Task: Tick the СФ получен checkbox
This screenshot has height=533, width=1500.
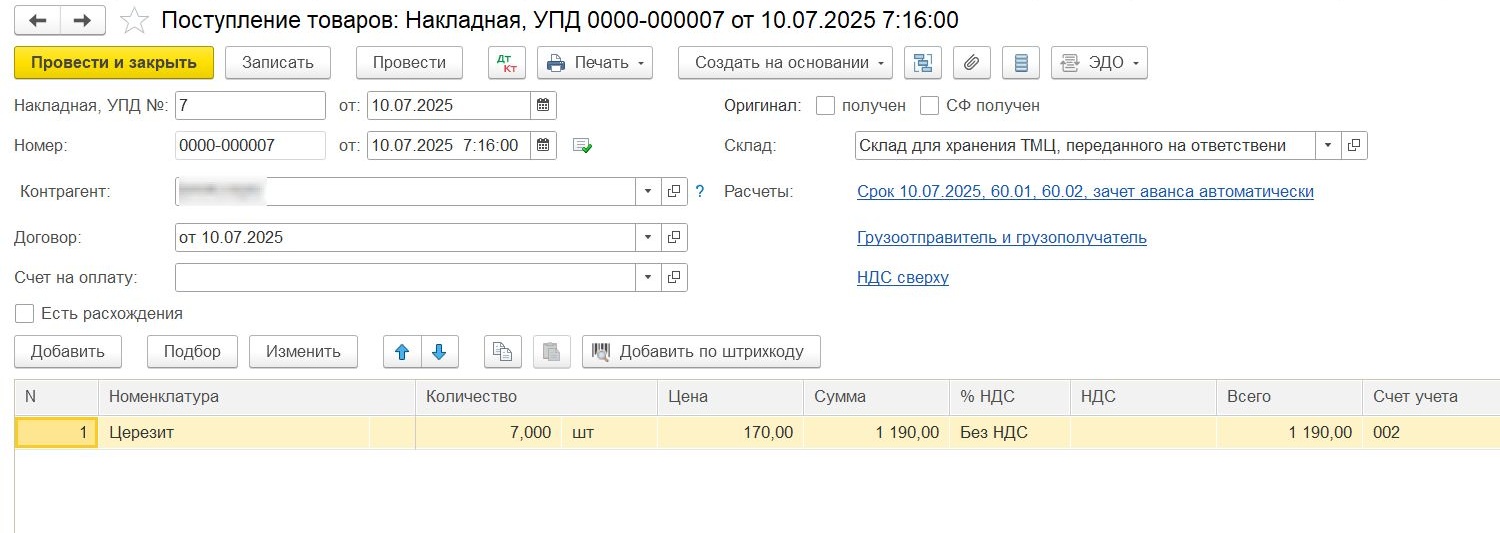Action: 929,105
